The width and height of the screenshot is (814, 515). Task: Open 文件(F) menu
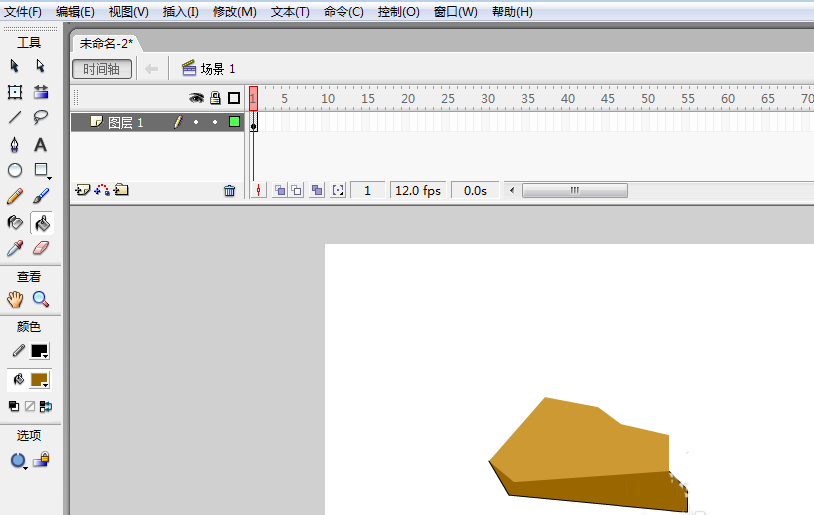click(23, 11)
